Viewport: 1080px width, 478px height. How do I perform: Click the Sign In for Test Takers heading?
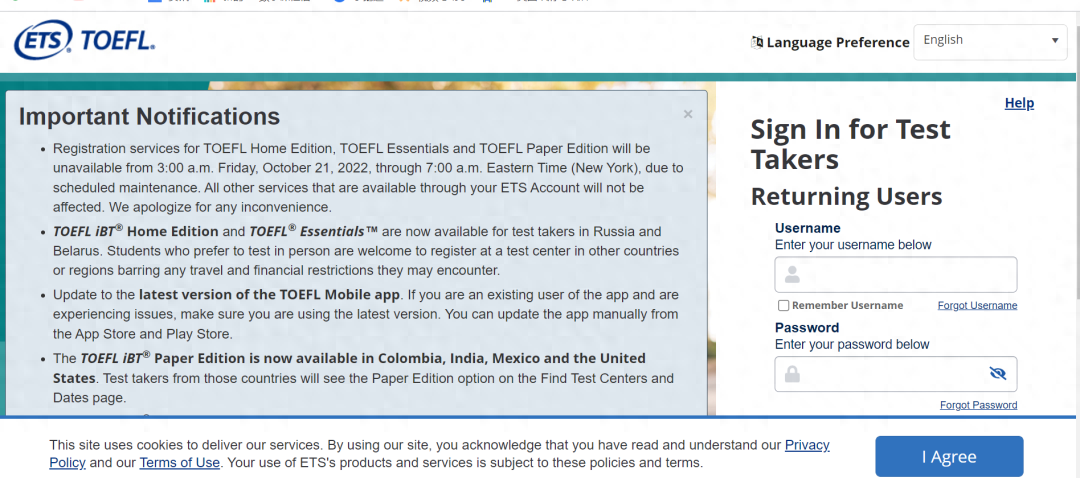pyautogui.click(x=850, y=144)
